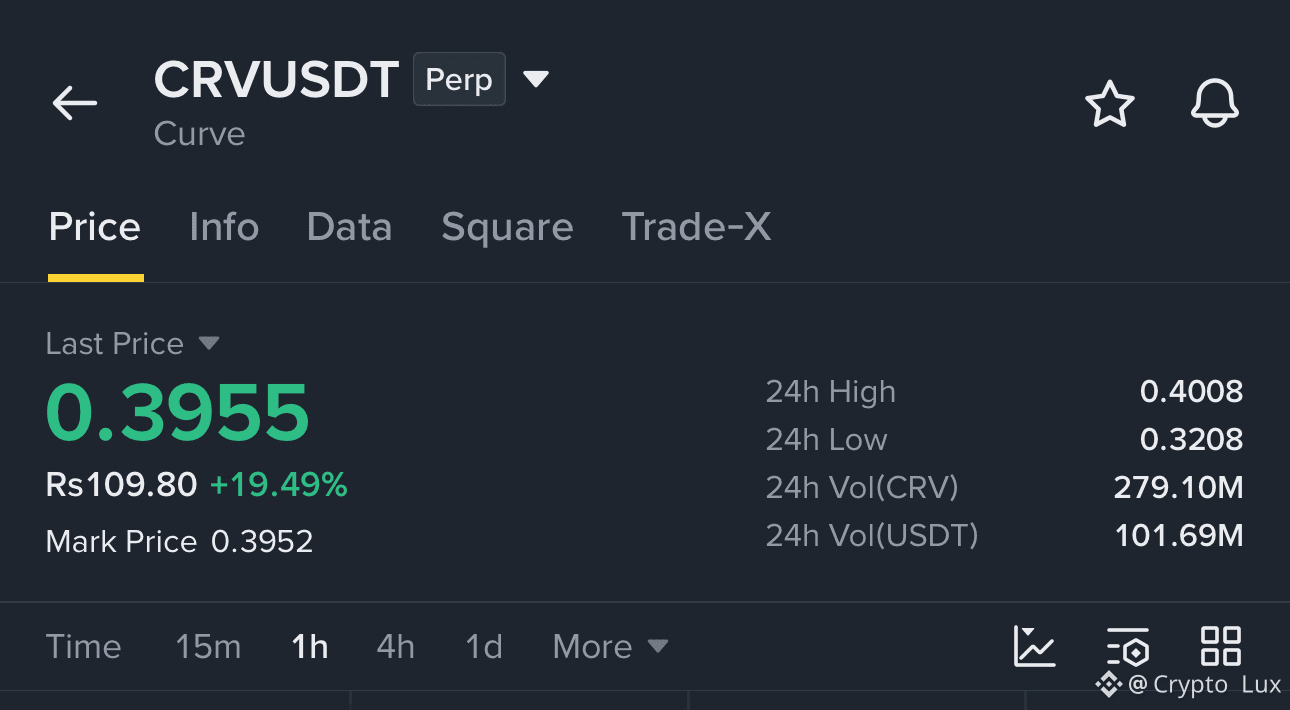The width and height of the screenshot is (1290, 710).
Task: Click the CRVUSDT pair title
Action: pyautogui.click(x=276, y=79)
